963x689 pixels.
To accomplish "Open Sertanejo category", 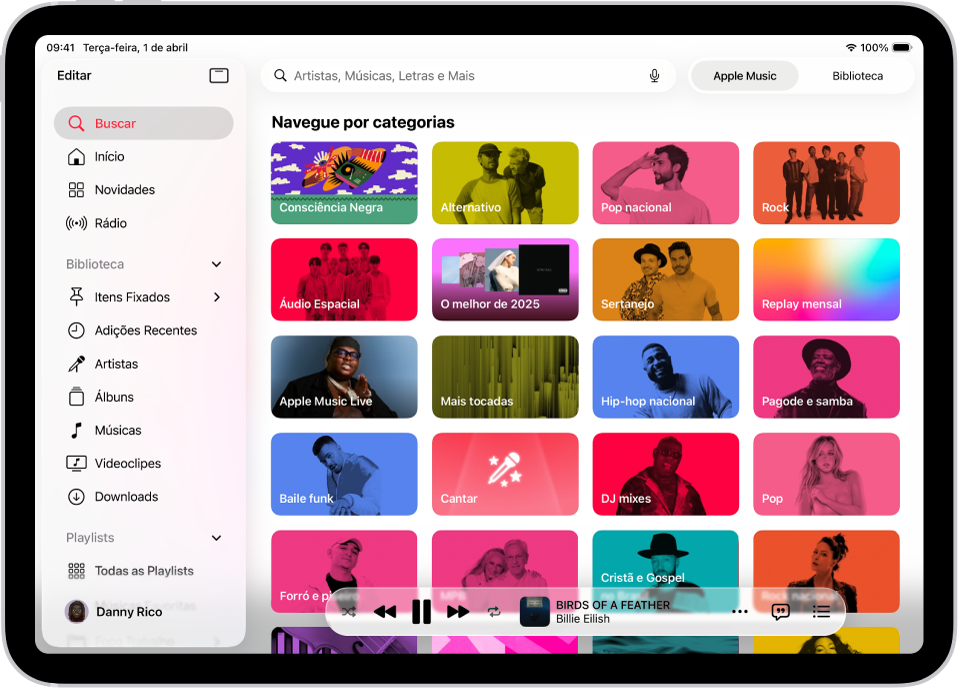I will (666, 279).
